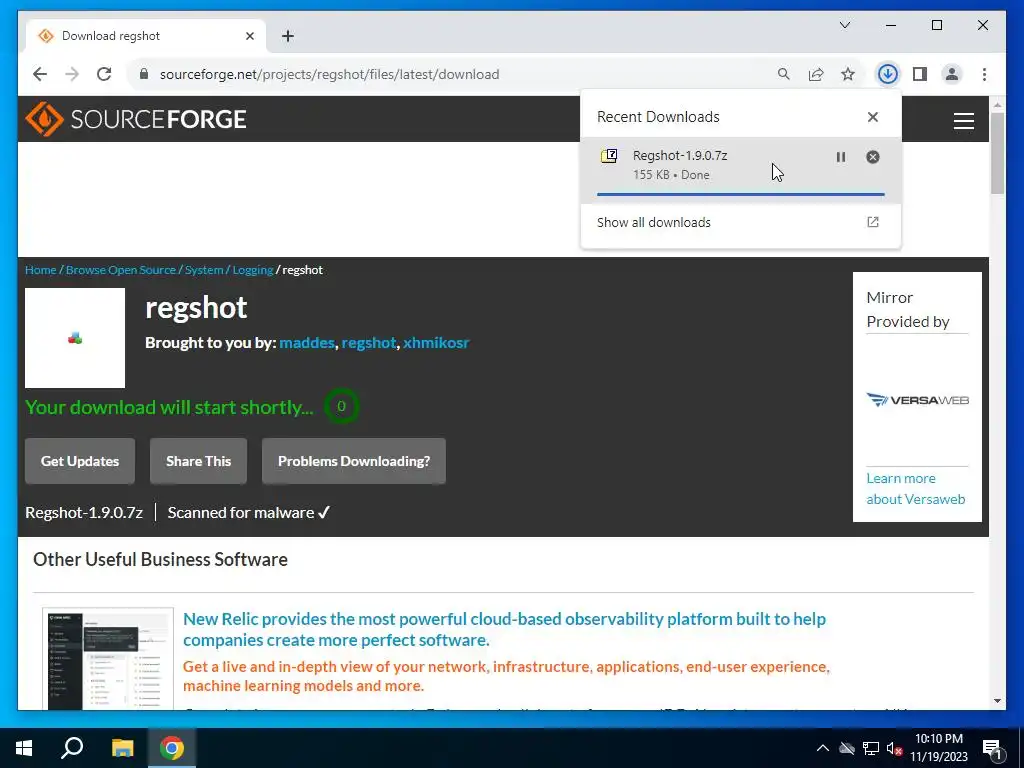Screen dimensions: 1024x768
Task: Click the address bar URL
Action: coord(330,74)
